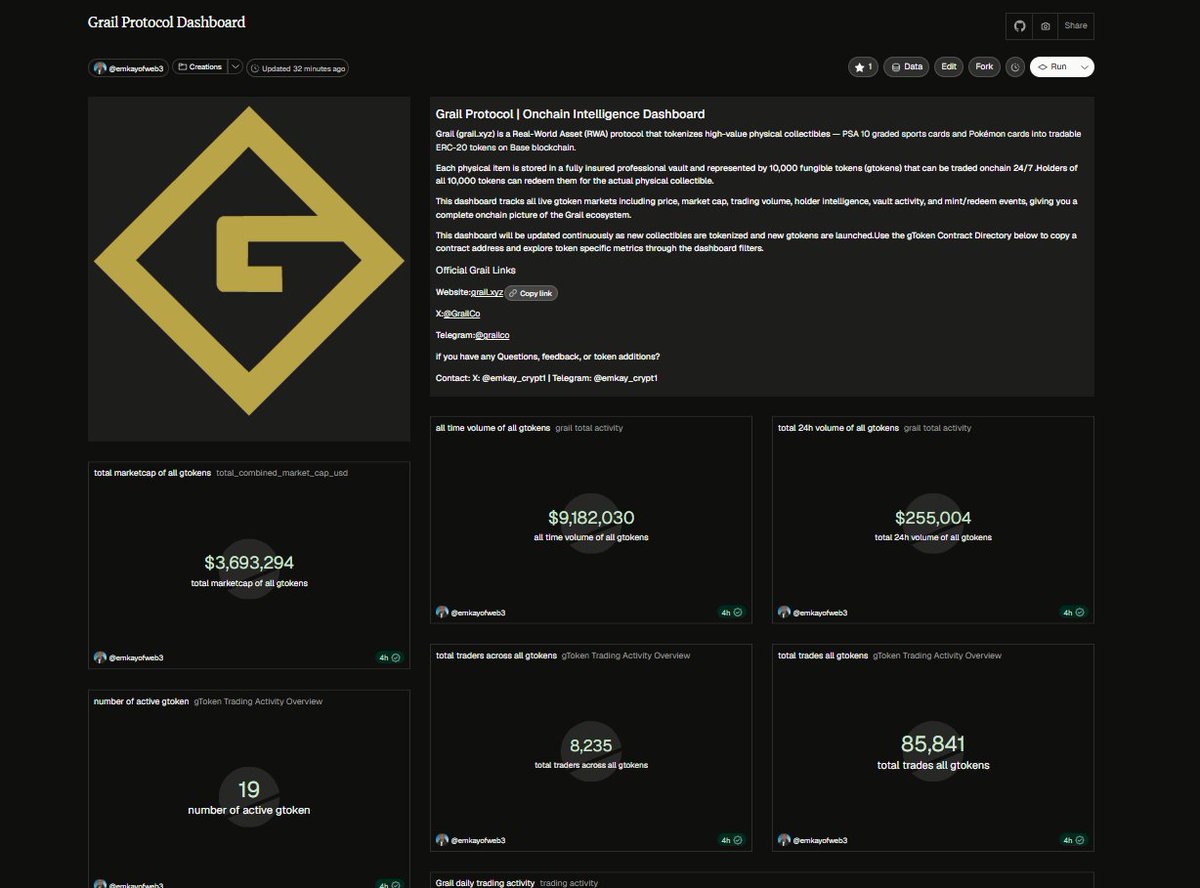The height and width of the screenshot is (888, 1200).
Task: Open @emkayofweb3 on all time volume card
Action: [478, 612]
